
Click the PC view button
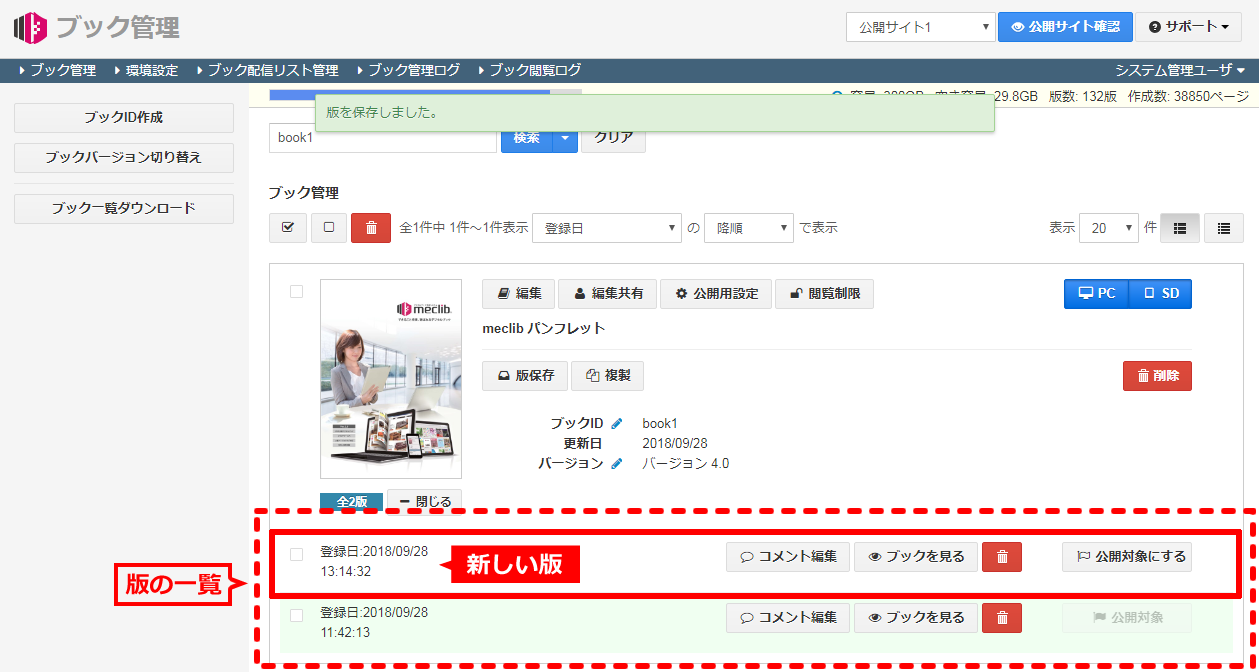pyautogui.click(x=1096, y=294)
